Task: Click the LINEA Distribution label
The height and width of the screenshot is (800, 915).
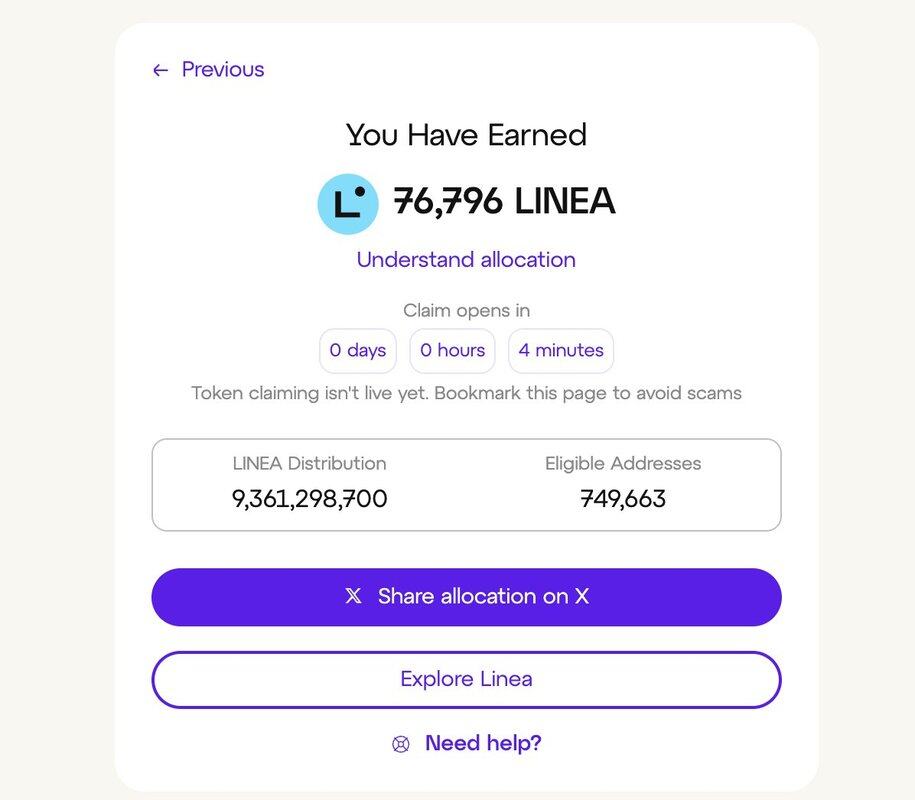Action: click(309, 463)
